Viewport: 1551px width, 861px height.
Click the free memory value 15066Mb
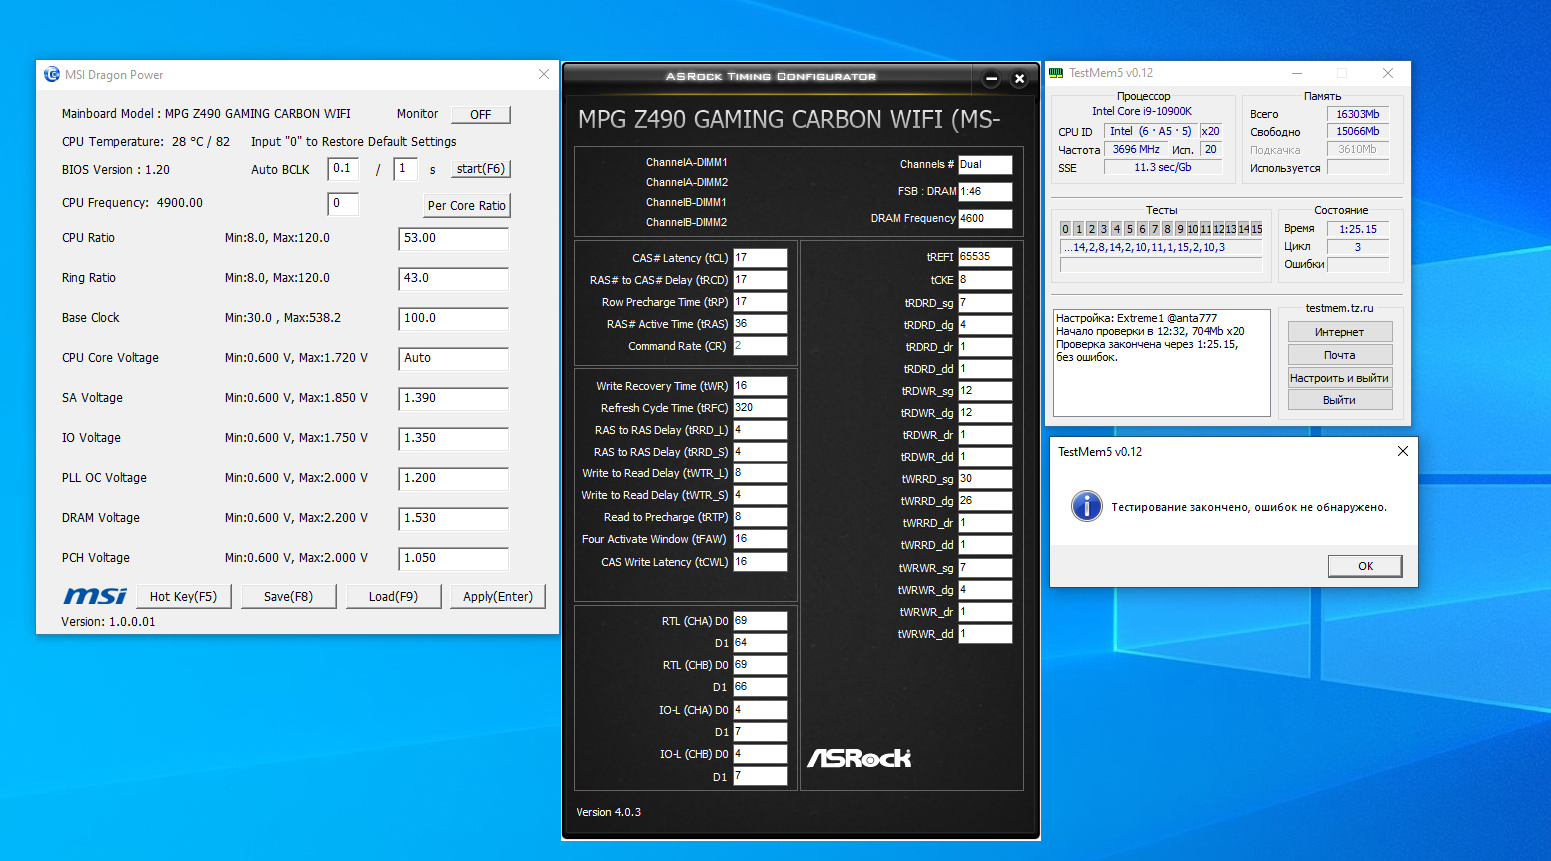[x=1358, y=131]
